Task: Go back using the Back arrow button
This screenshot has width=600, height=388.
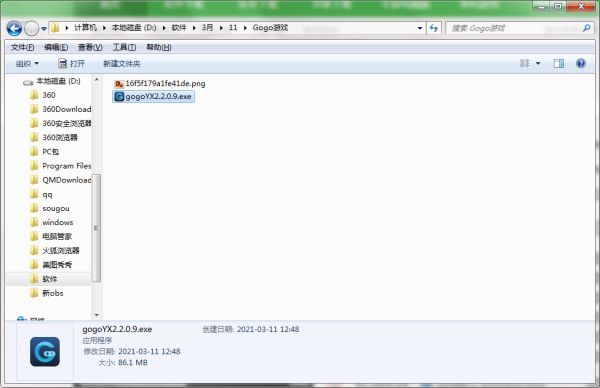Action: pos(14,28)
